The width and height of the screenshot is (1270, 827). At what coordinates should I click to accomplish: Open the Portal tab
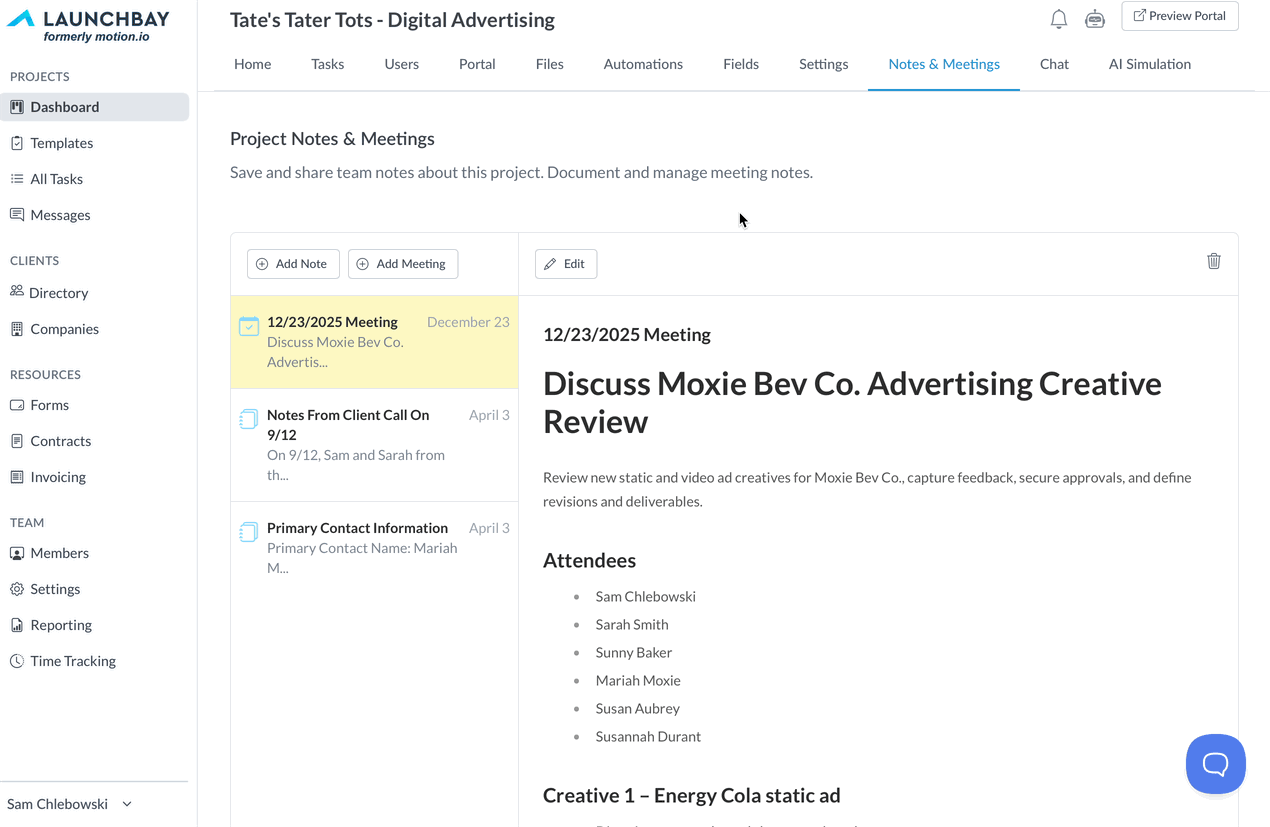click(477, 64)
